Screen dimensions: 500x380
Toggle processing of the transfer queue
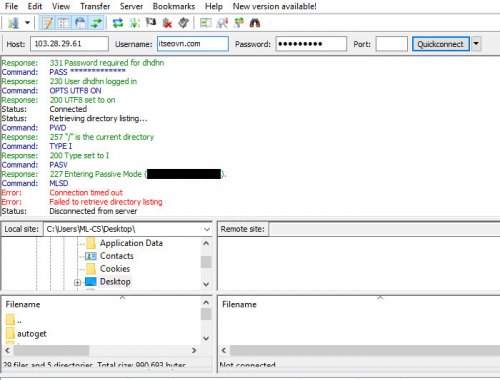pos(134,23)
